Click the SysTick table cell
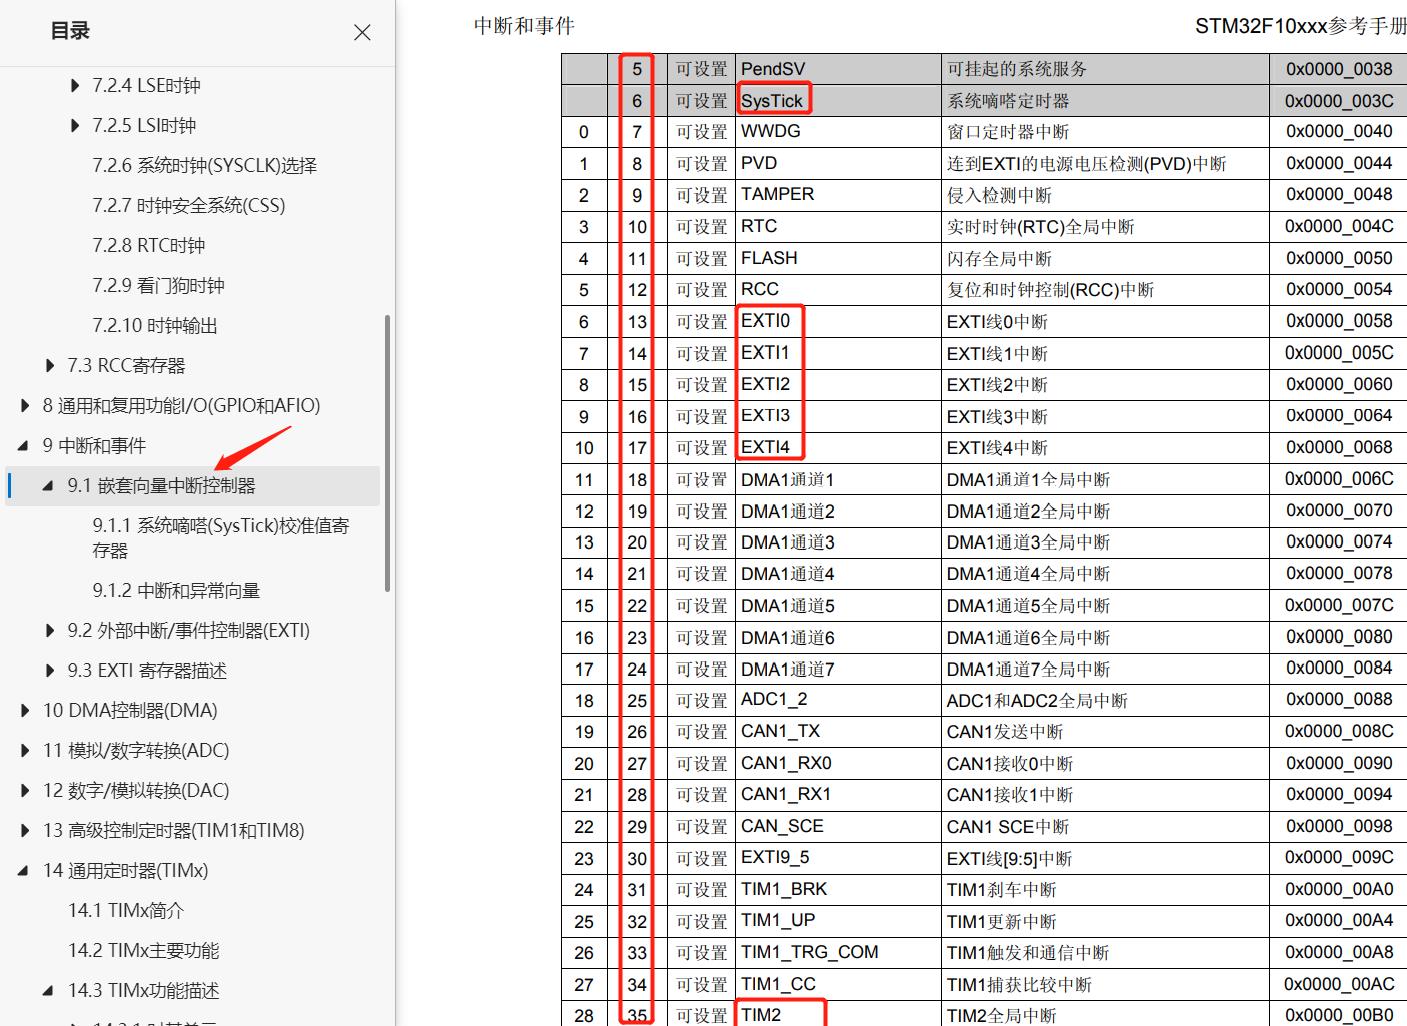1407x1026 pixels. [838, 101]
